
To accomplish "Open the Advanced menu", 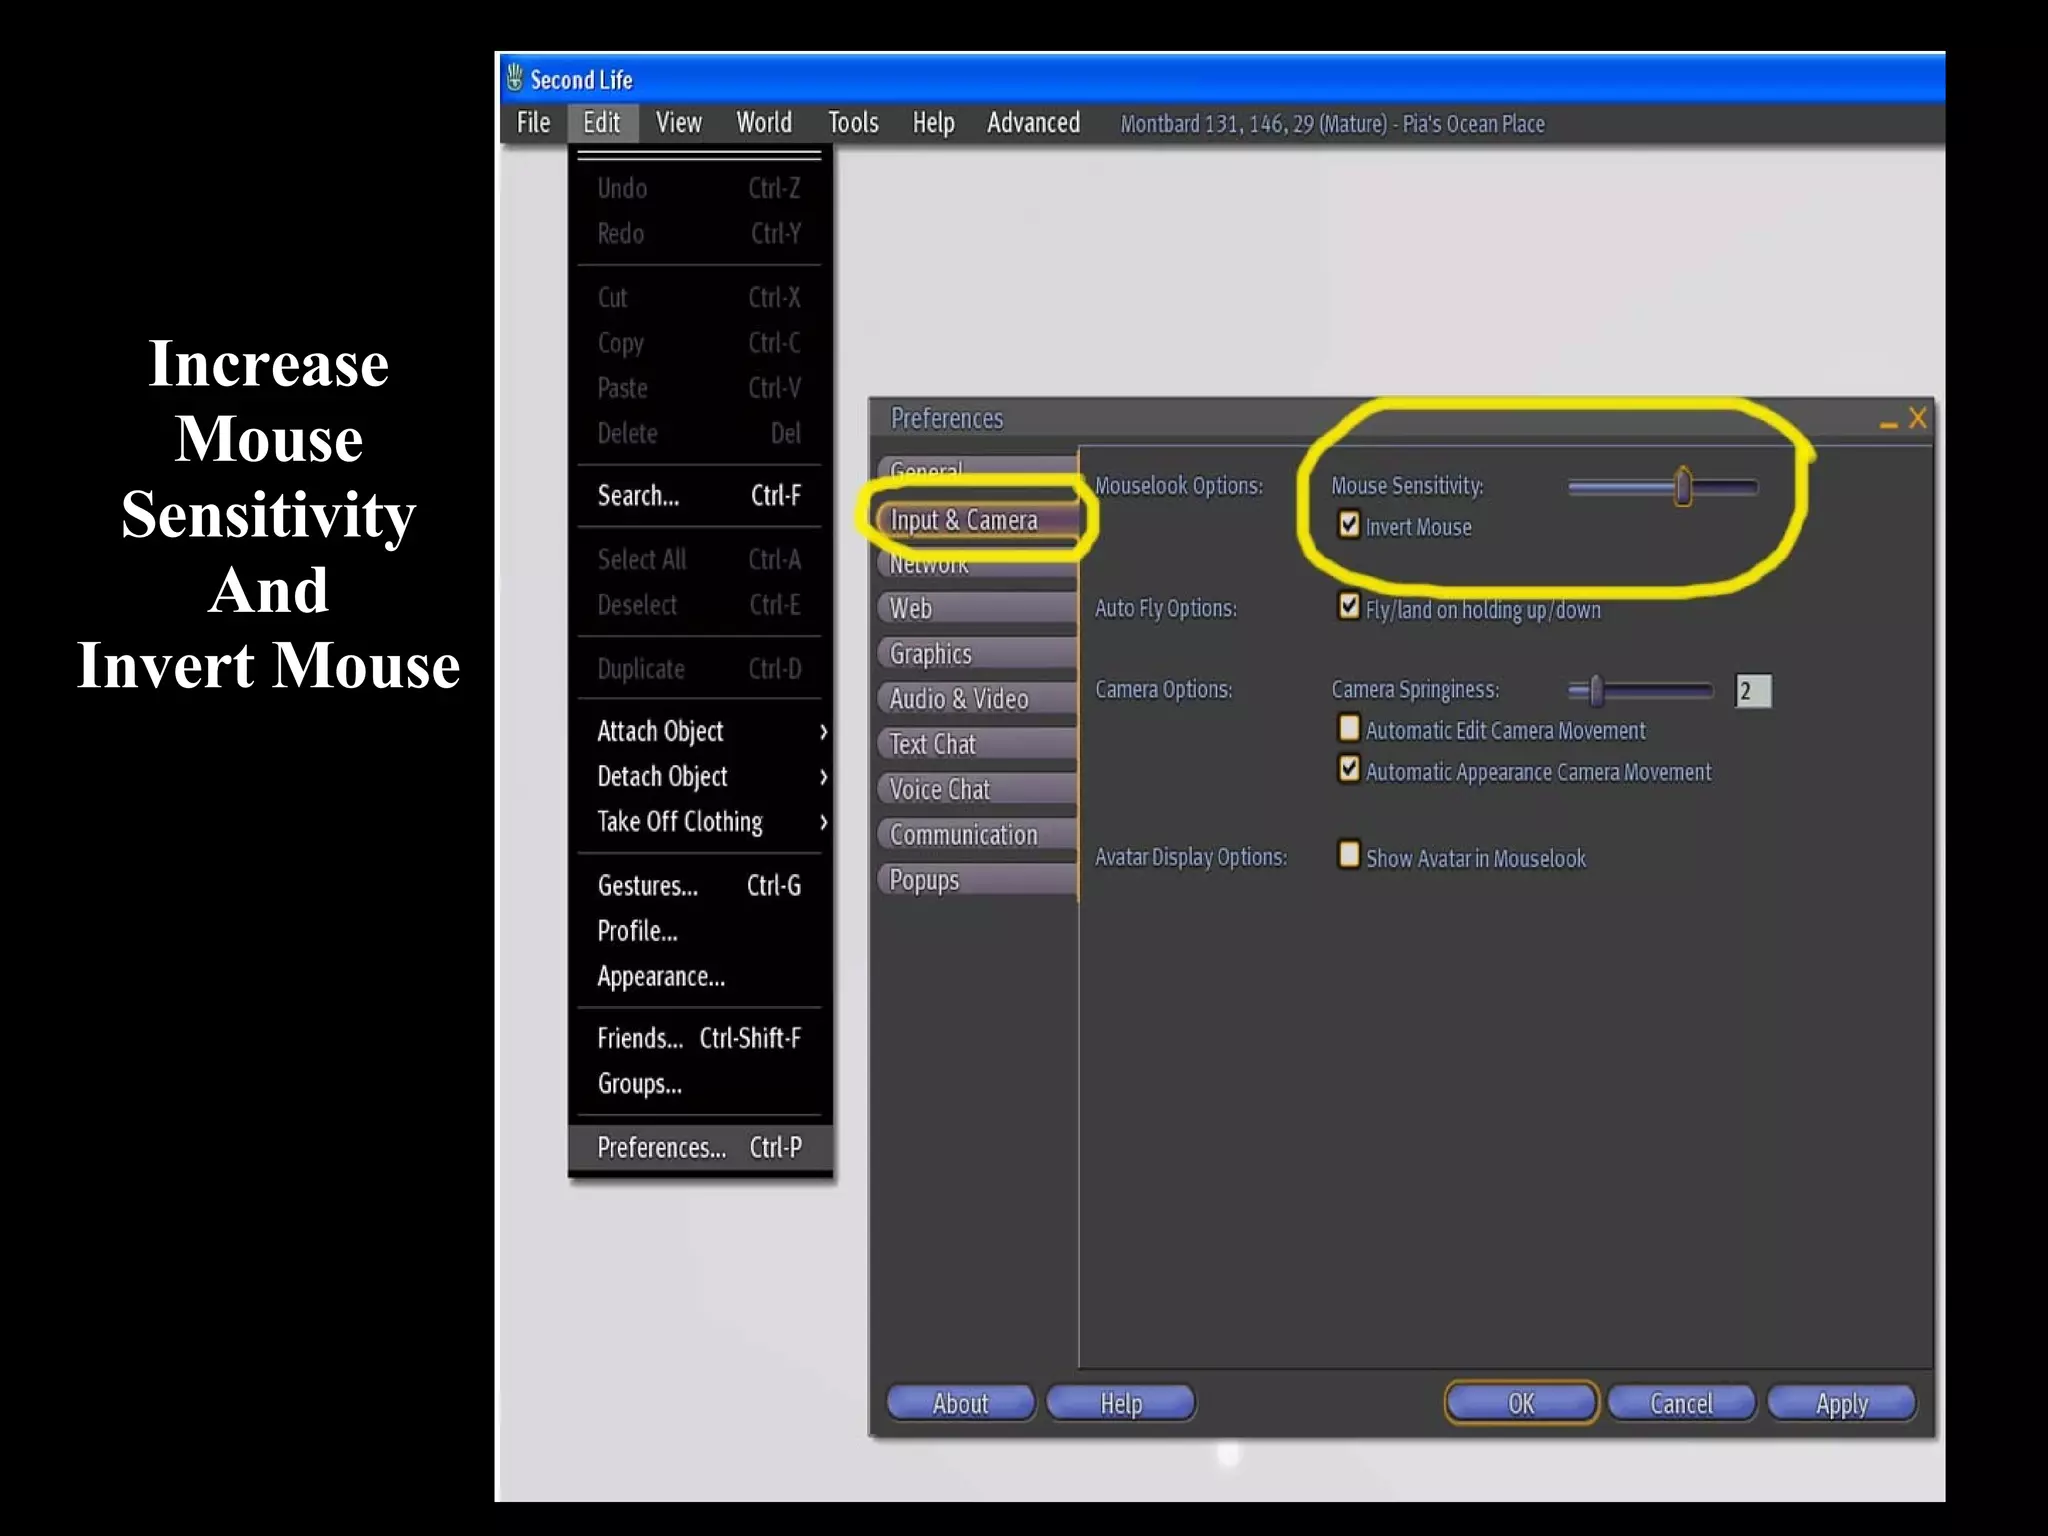I will [x=1033, y=123].
